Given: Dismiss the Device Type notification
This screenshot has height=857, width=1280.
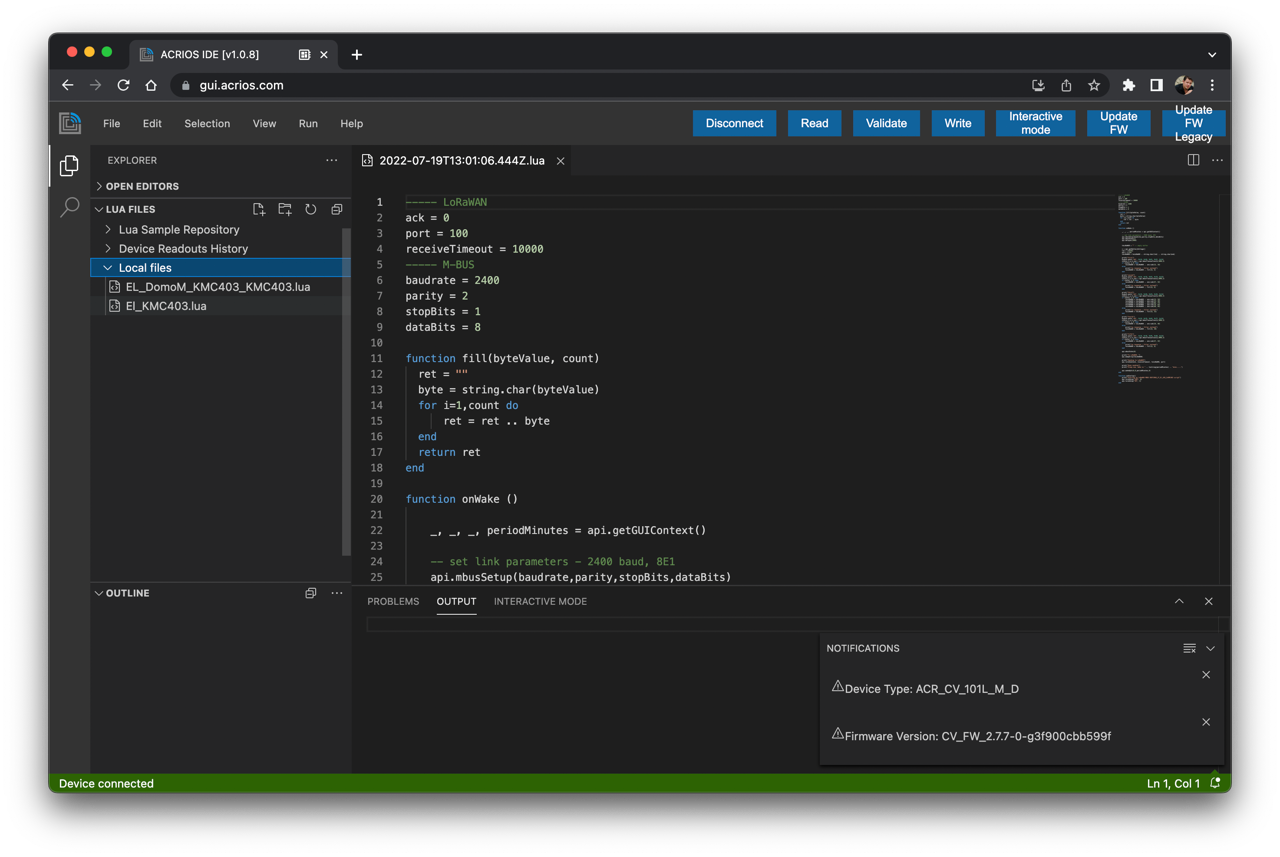Looking at the screenshot, I should (1206, 675).
